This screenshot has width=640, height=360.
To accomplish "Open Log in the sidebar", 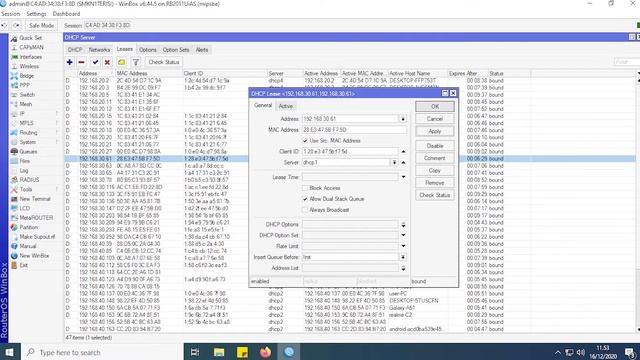I will pyautogui.click(x=24, y=170).
